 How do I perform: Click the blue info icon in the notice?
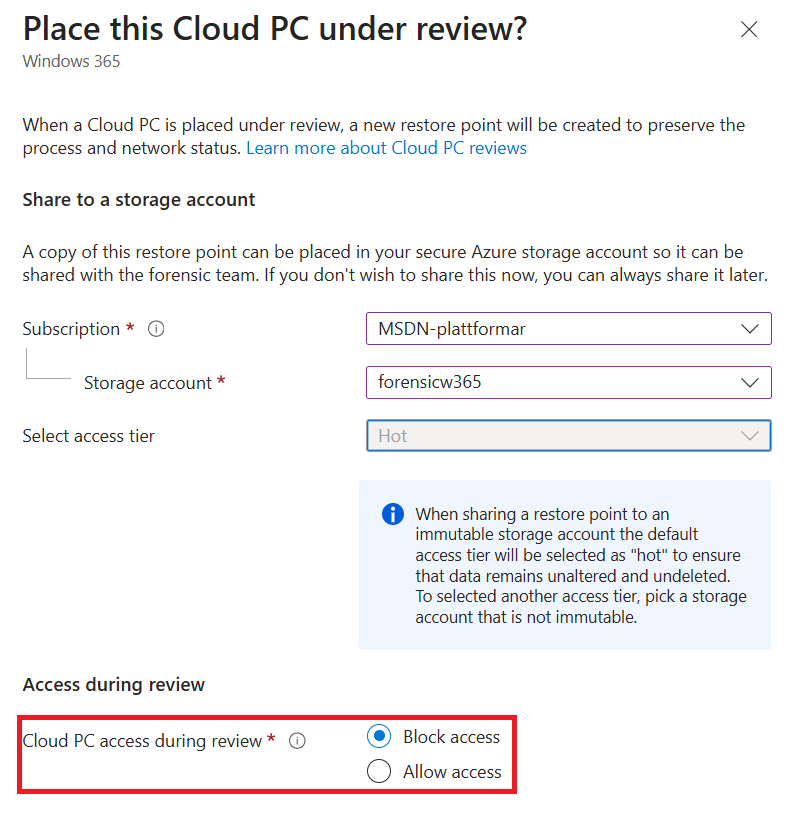pyautogui.click(x=393, y=514)
